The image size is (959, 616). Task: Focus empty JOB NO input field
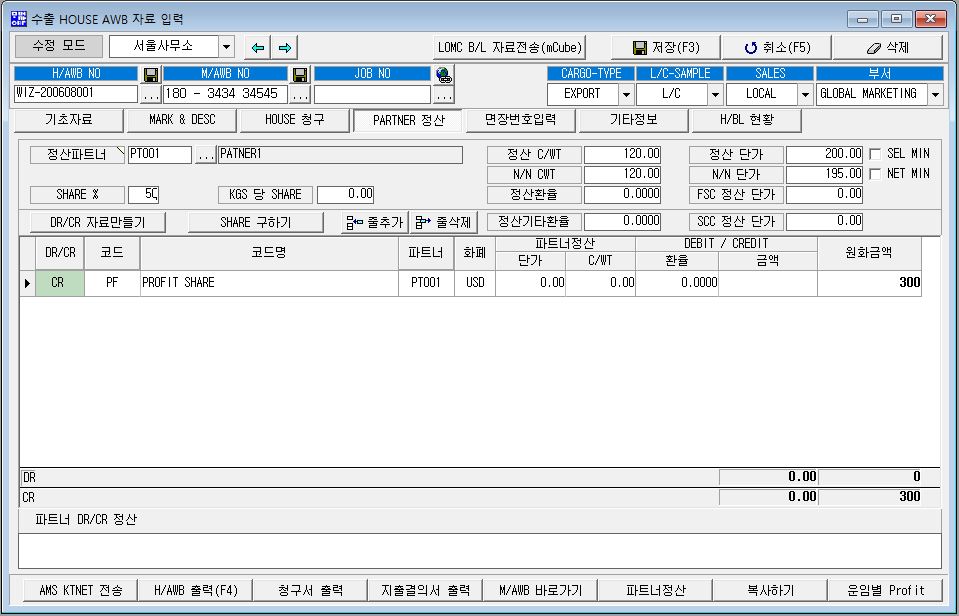(x=372, y=94)
